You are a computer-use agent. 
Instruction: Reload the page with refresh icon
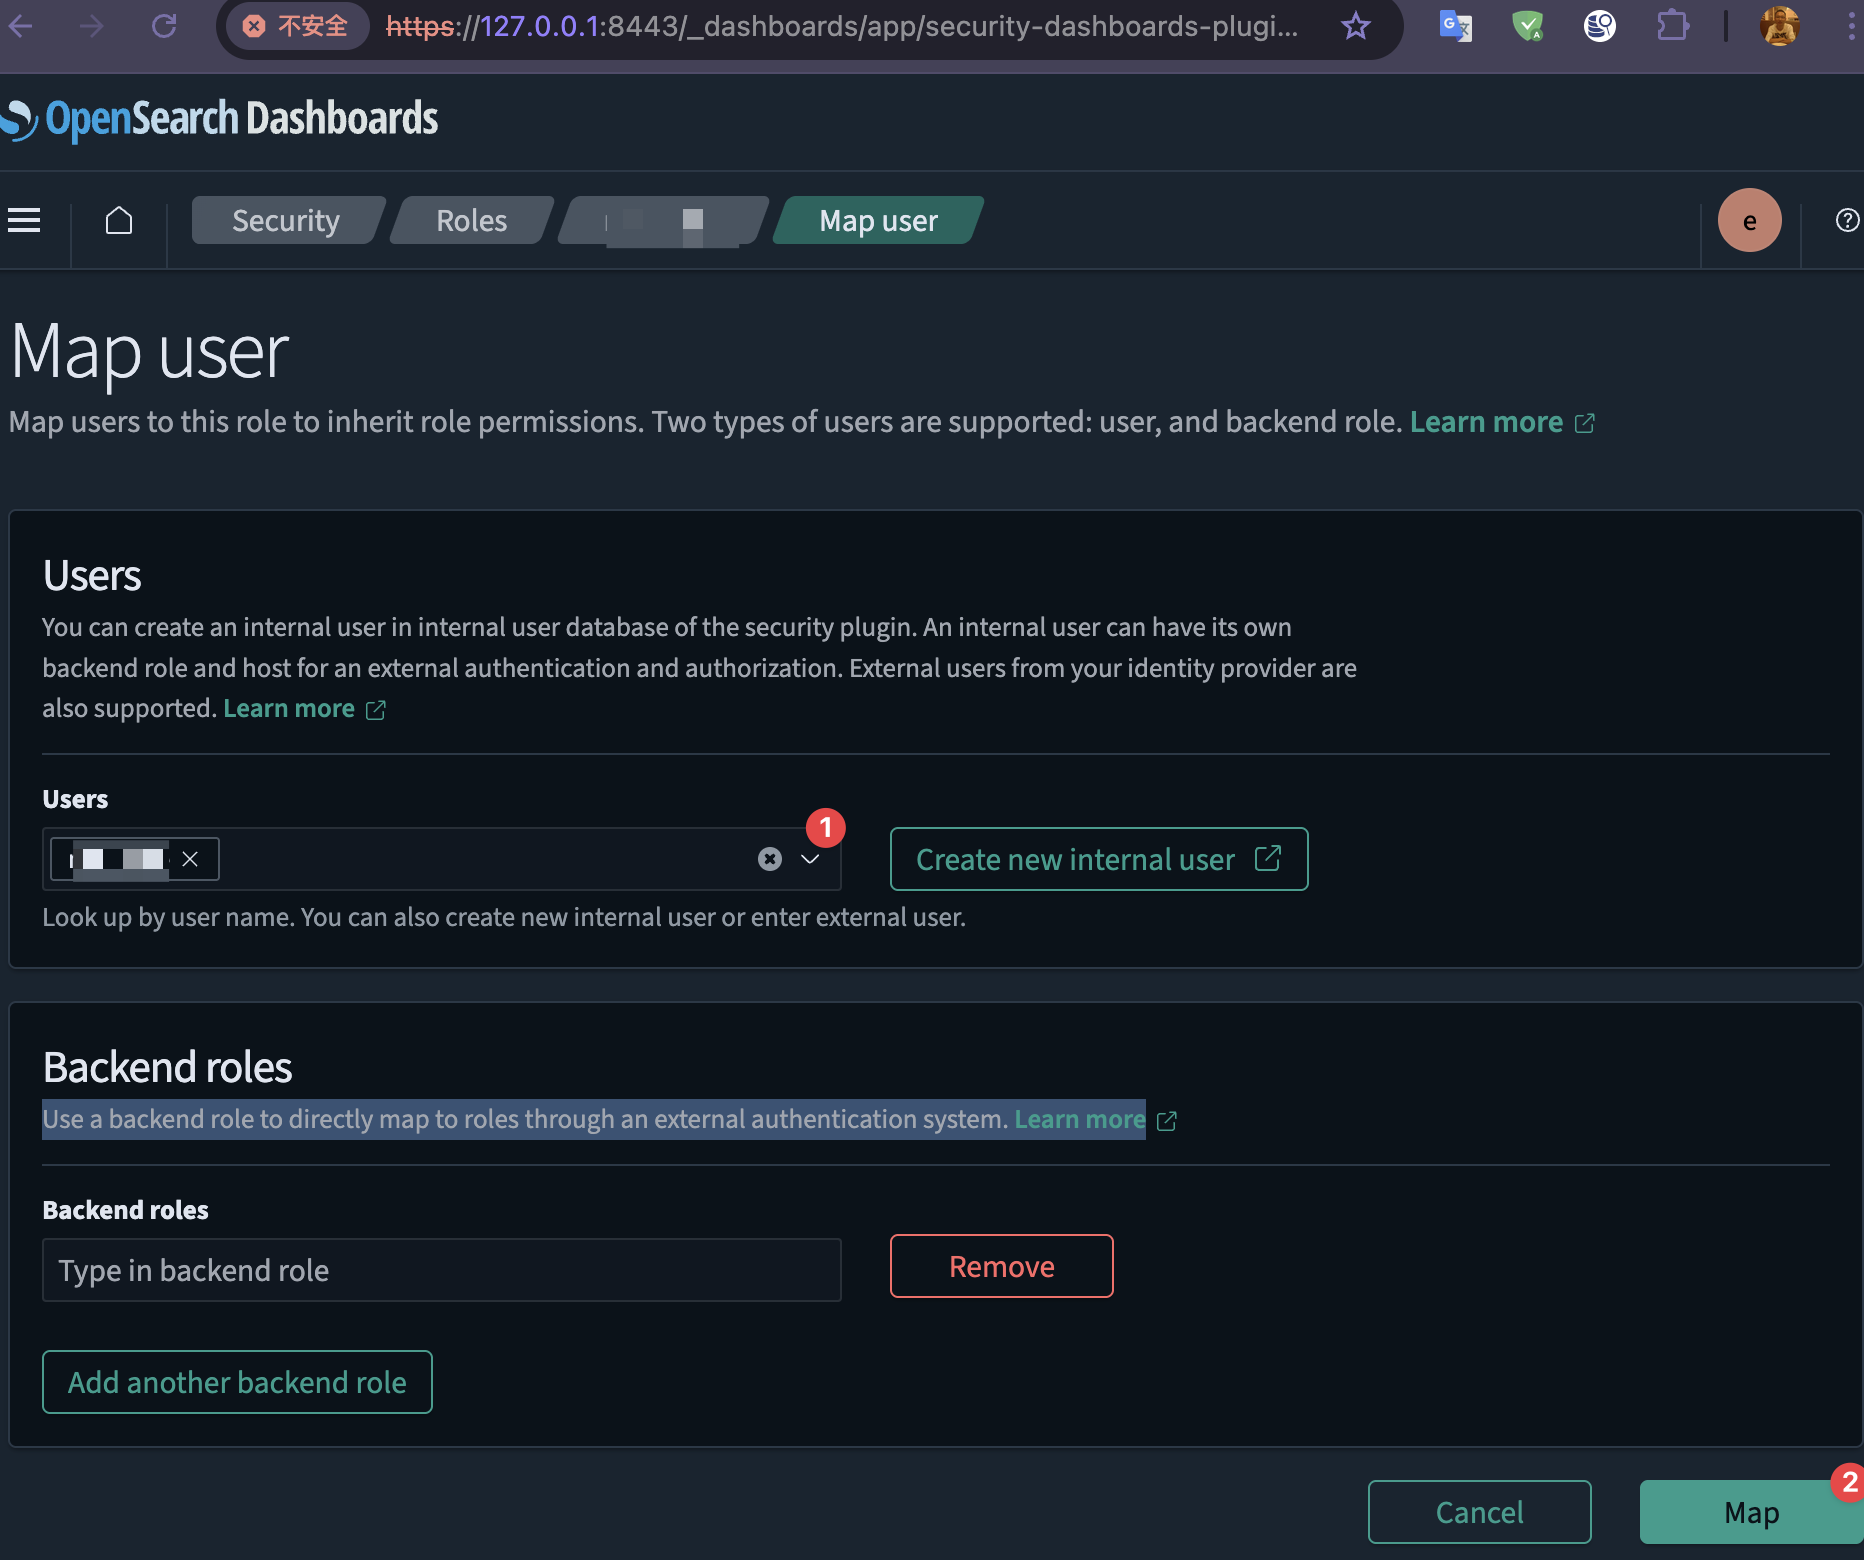(164, 26)
